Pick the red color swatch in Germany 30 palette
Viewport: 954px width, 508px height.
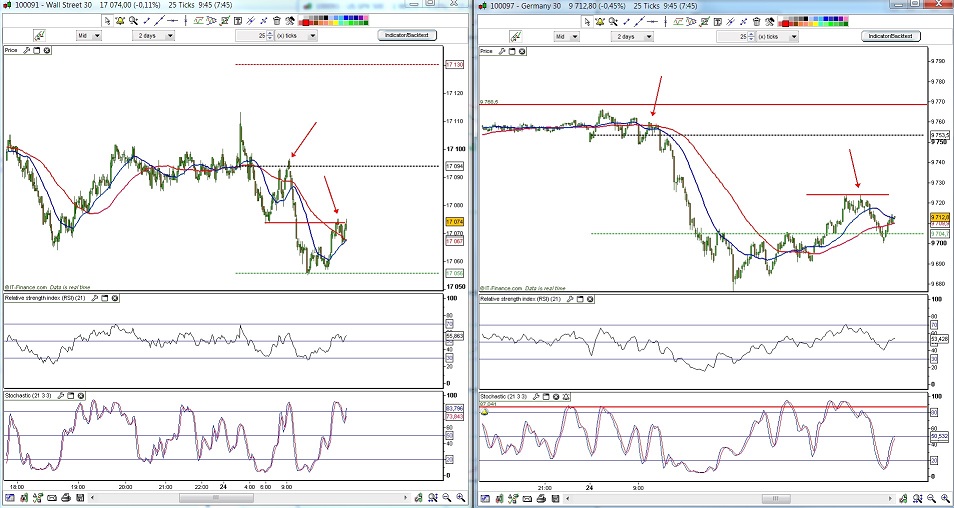pos(785,24)
